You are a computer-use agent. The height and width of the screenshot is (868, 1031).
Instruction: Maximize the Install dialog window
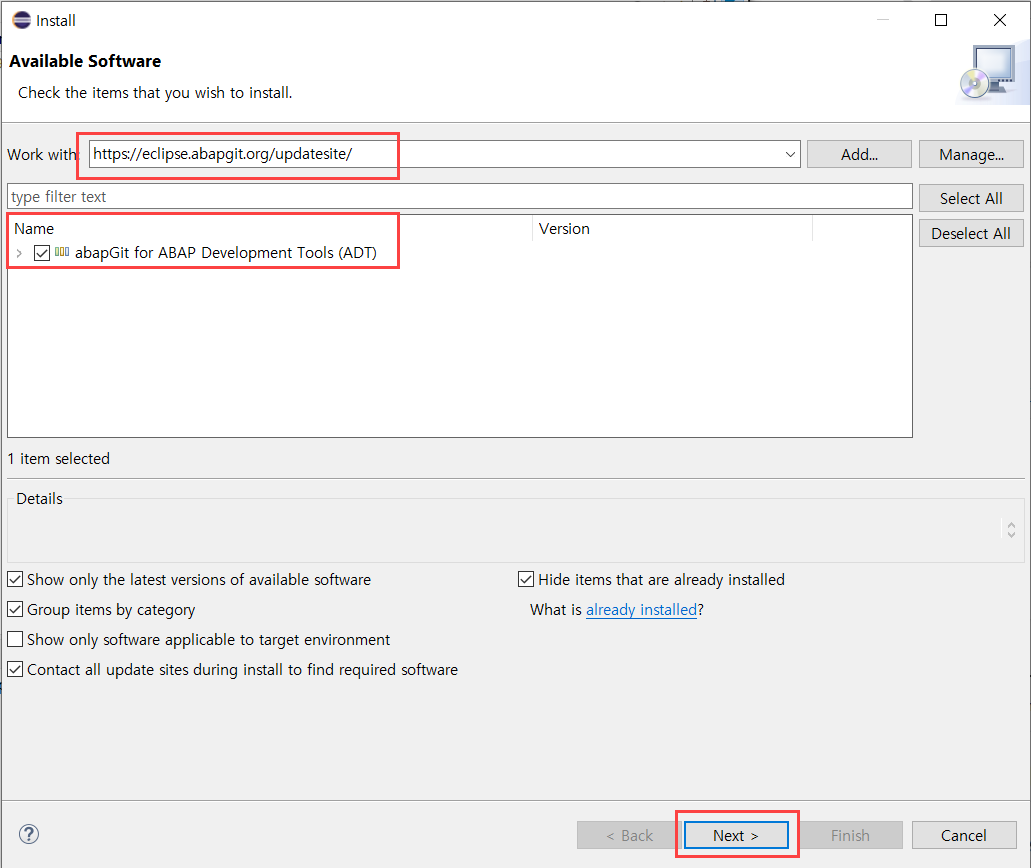(941, 20)
